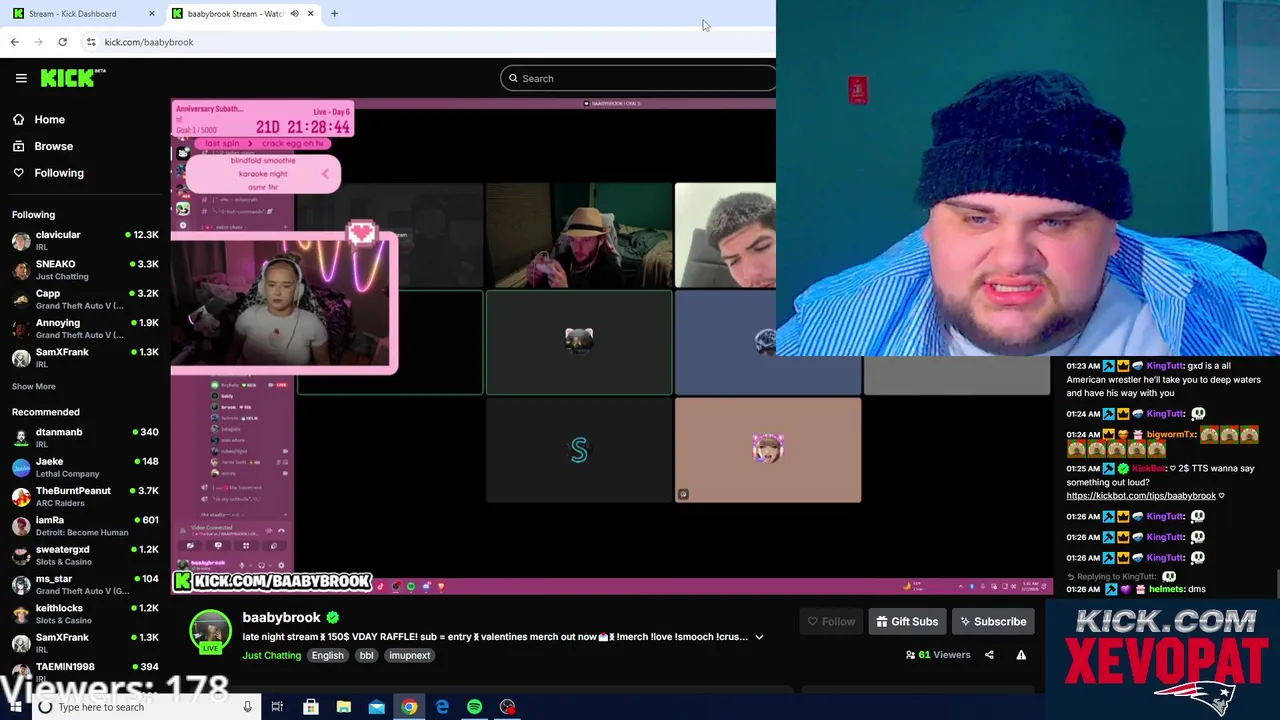Open Jaeke in Recommended list
The image size is (1280, 720).
pos(85,467)
